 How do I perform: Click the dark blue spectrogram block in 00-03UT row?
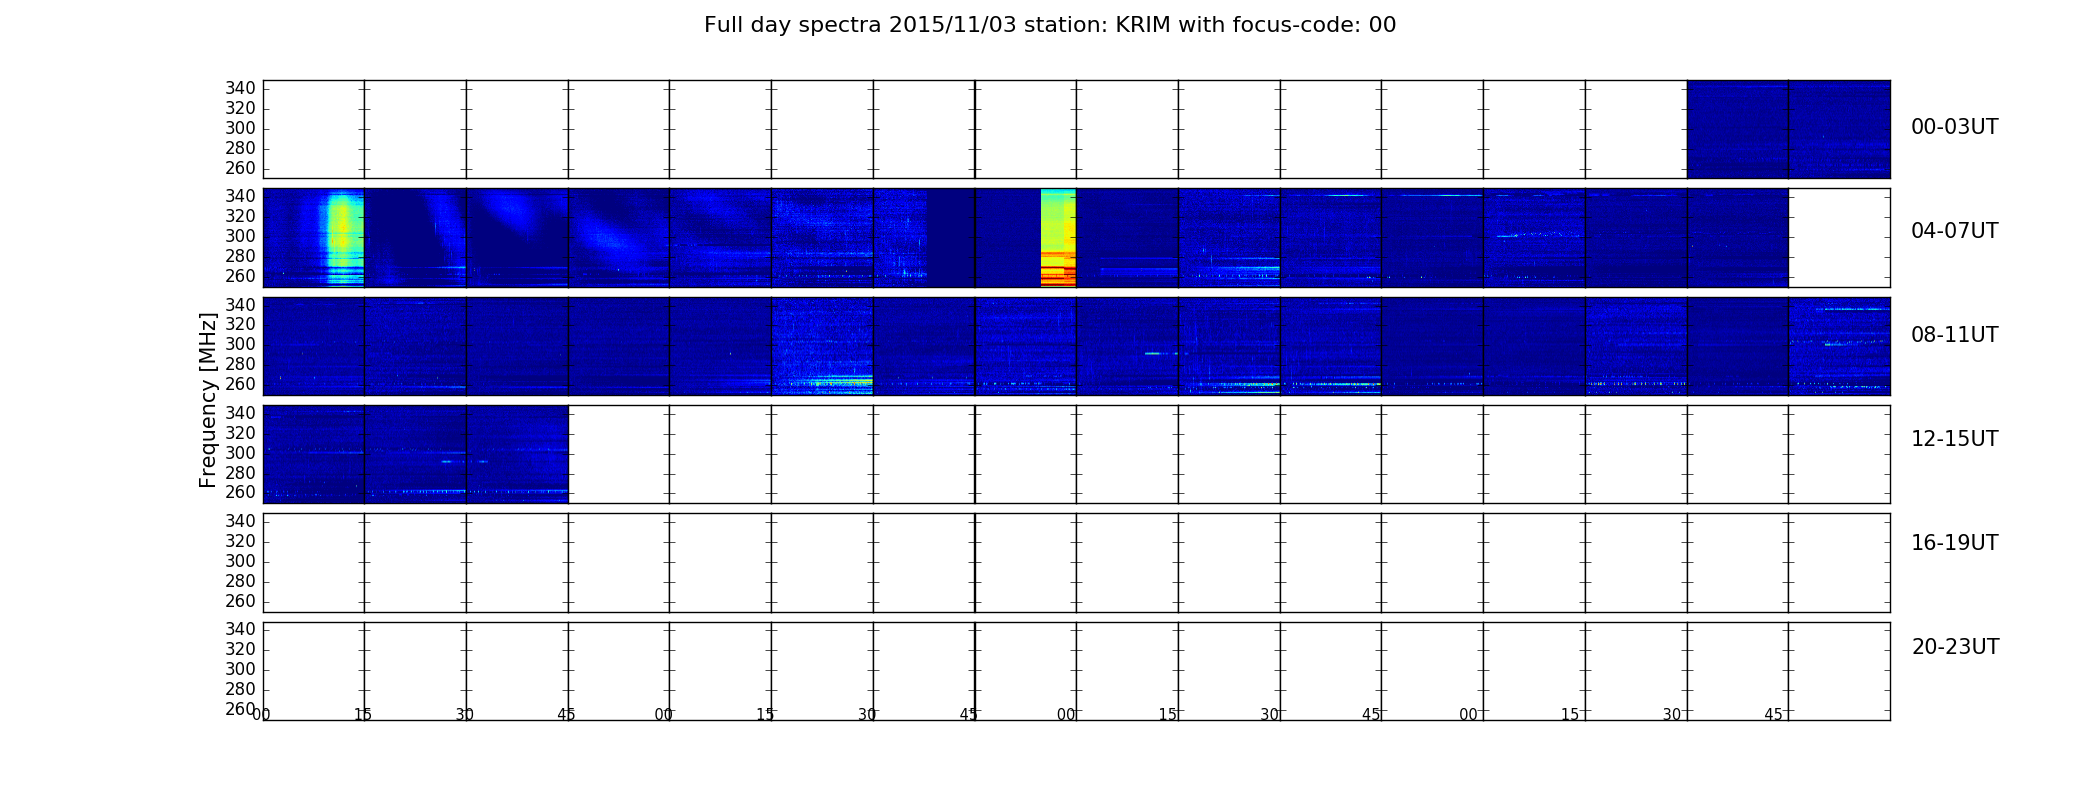coord(1788,129)
